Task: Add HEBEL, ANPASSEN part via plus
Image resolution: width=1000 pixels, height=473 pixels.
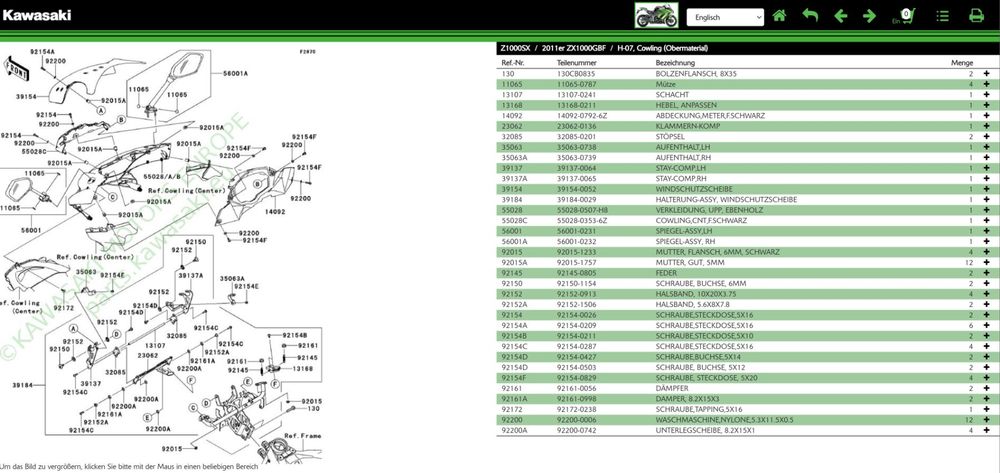Action: coord(987,105)
